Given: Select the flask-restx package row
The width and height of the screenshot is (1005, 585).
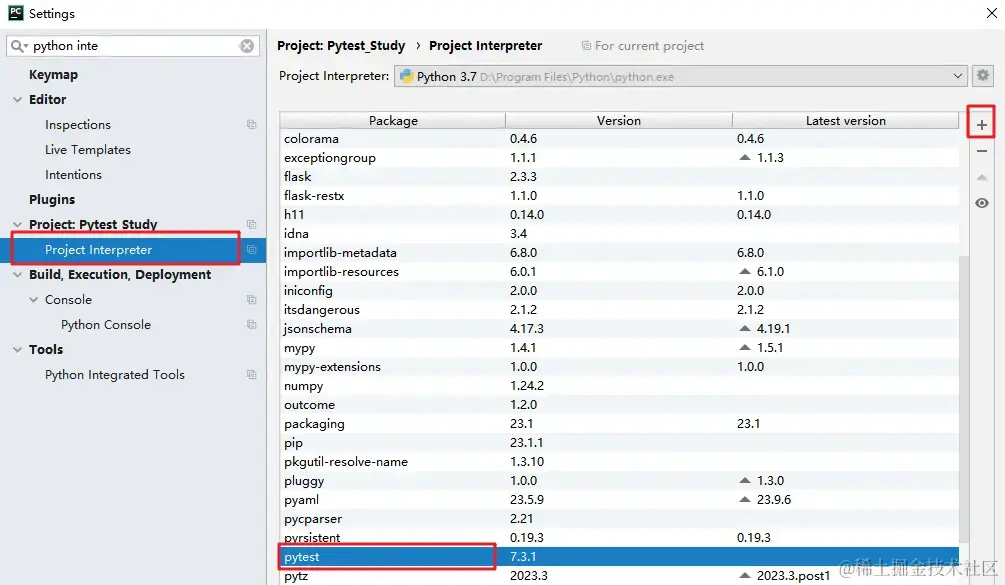Looking at the screenshot, I should pyautogui.click(x=619, y=195).
